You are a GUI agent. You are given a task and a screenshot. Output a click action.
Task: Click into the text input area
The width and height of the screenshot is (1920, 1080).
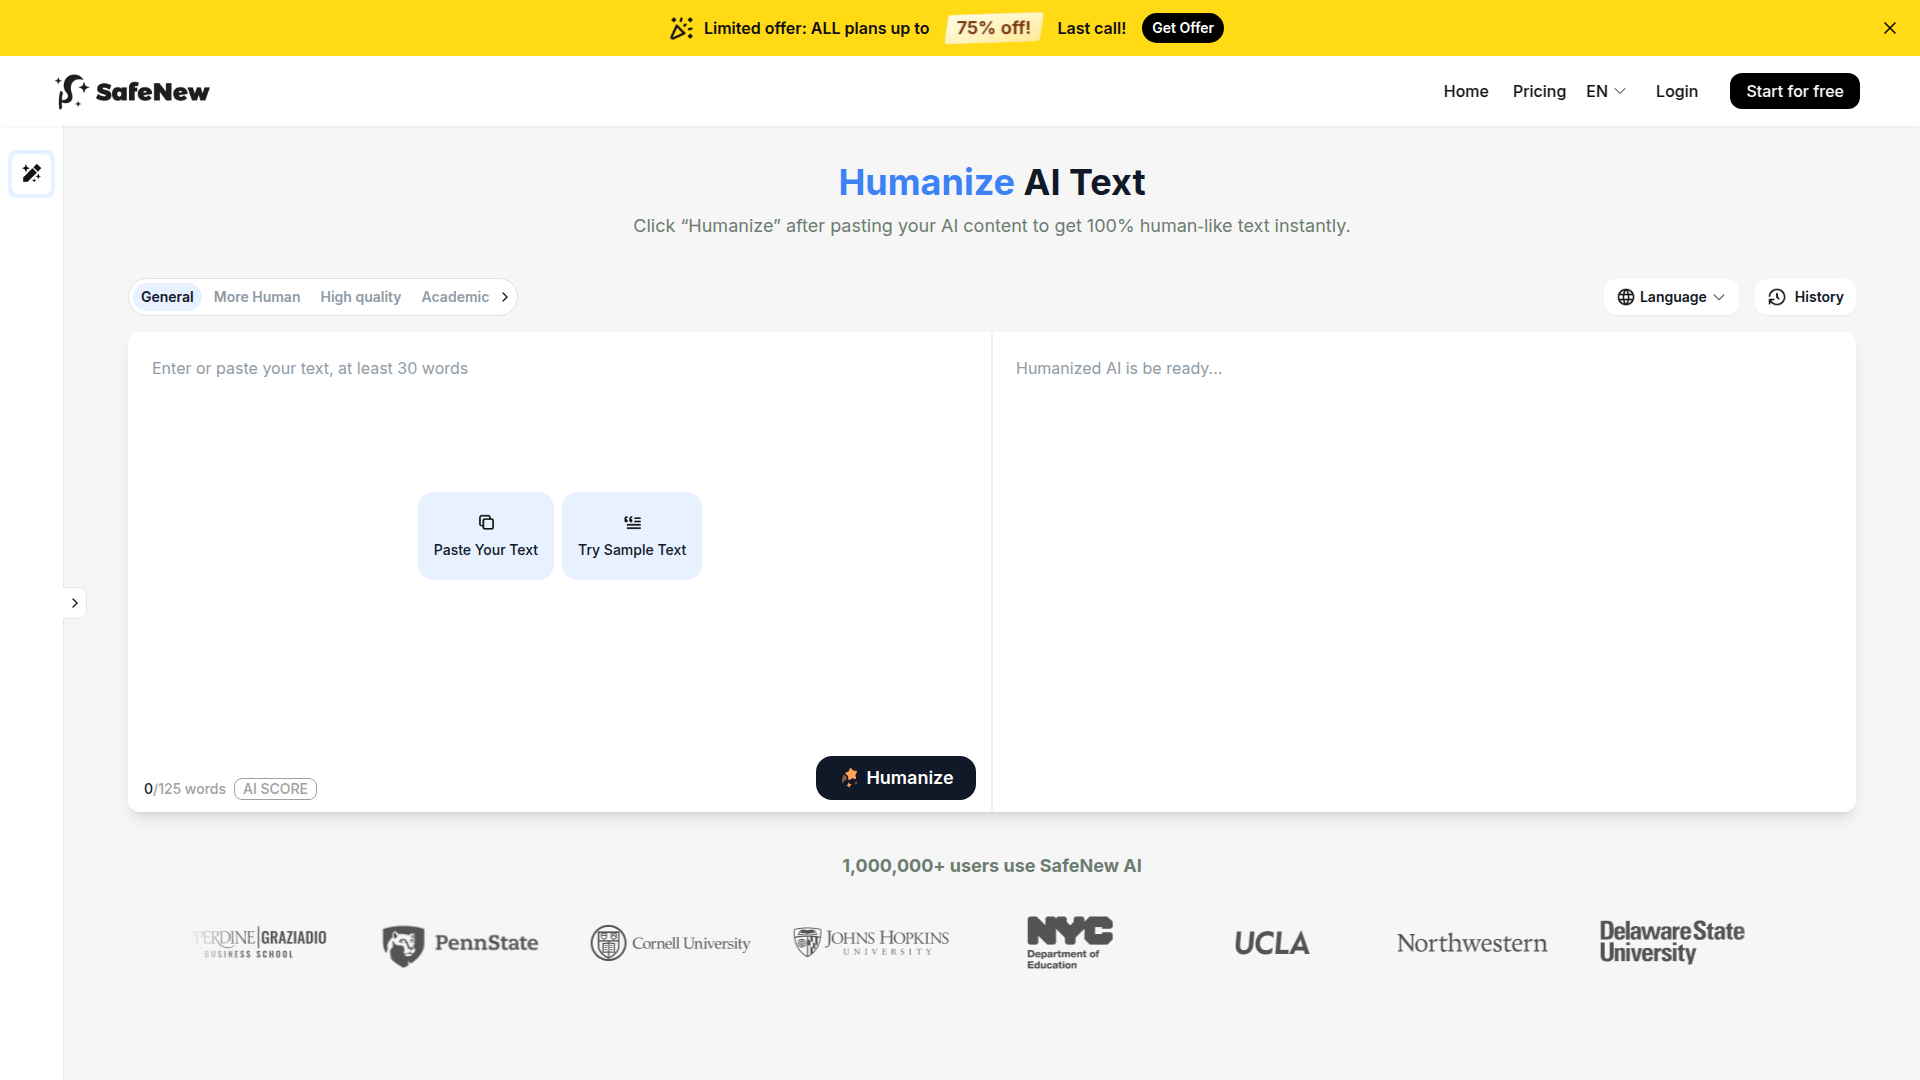click(x=558, y=420)
